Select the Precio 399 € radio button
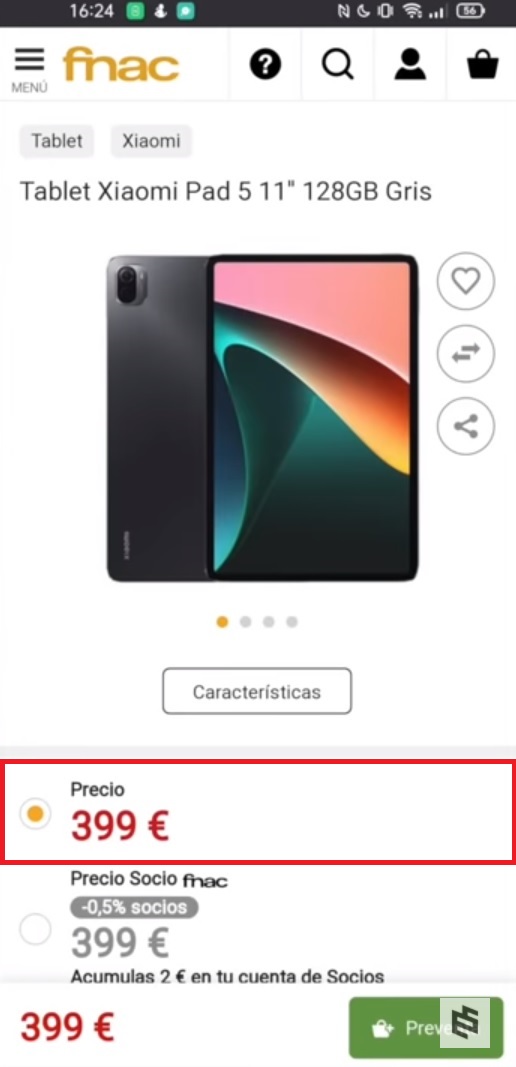This screenshot has width=516, height=1067. 35,812
